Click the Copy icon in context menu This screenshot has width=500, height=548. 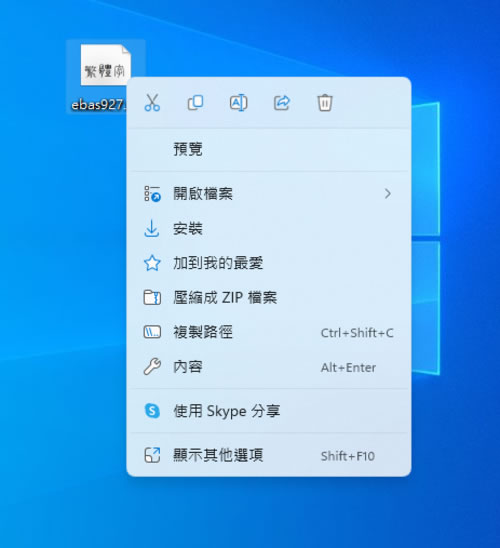coord(195,103)
